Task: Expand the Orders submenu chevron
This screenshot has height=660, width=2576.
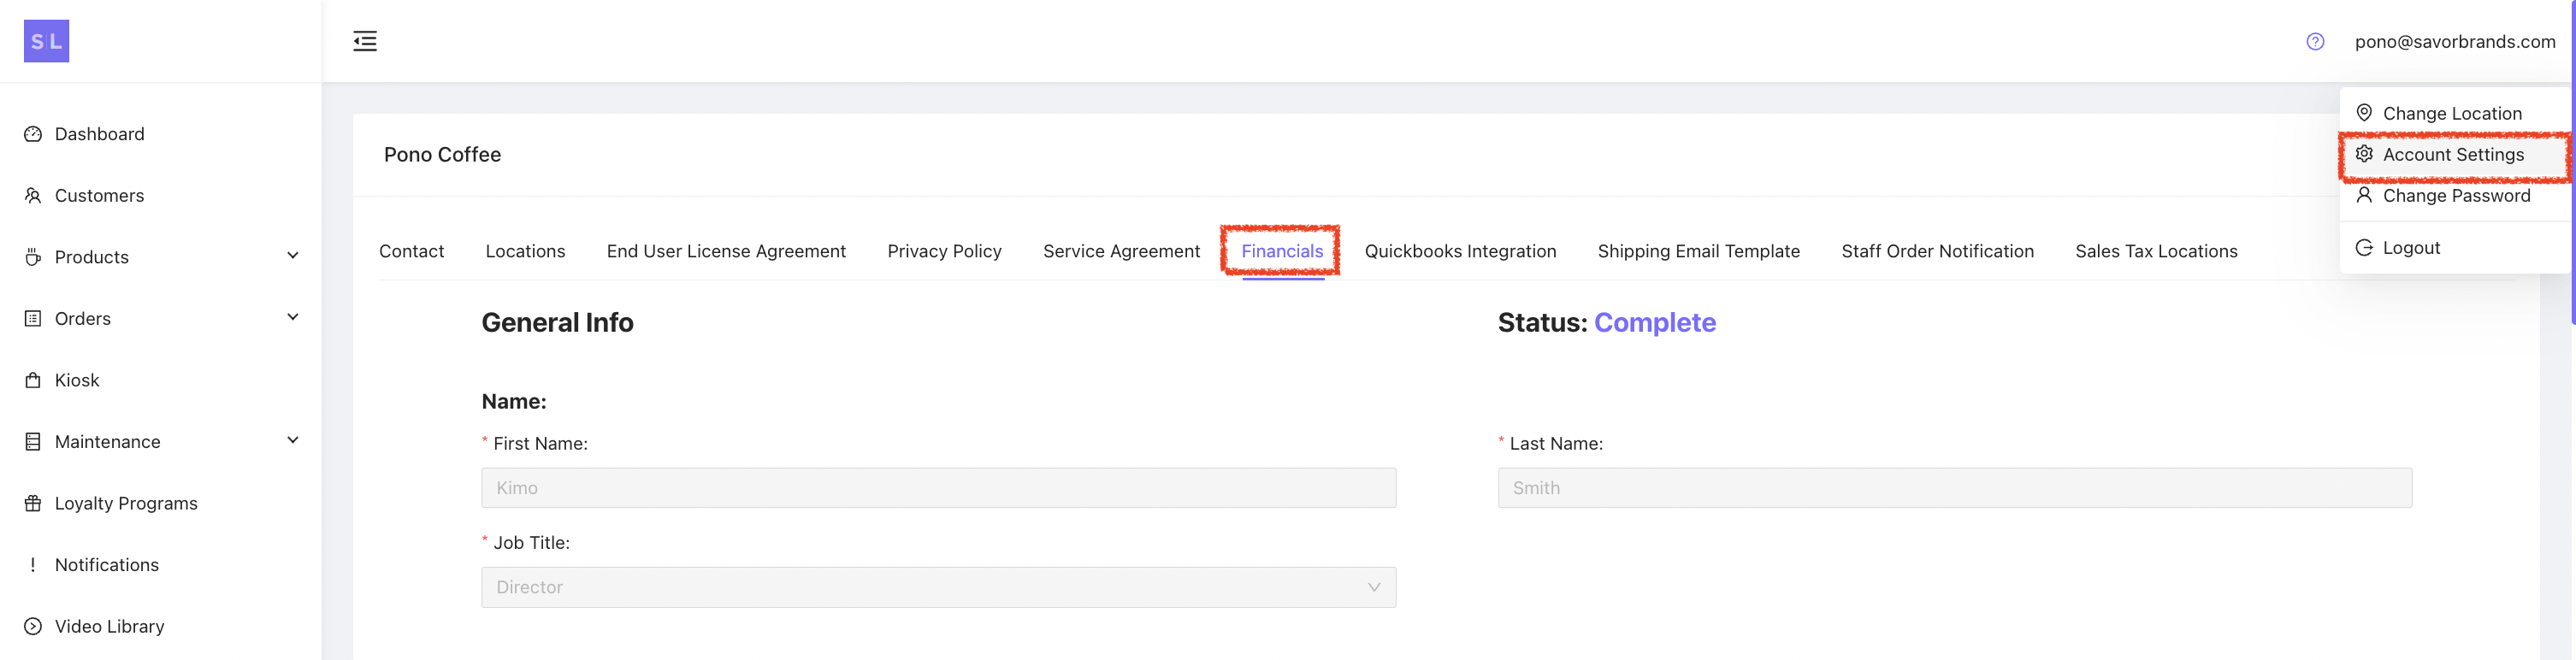Action: [x=293, y=318]
